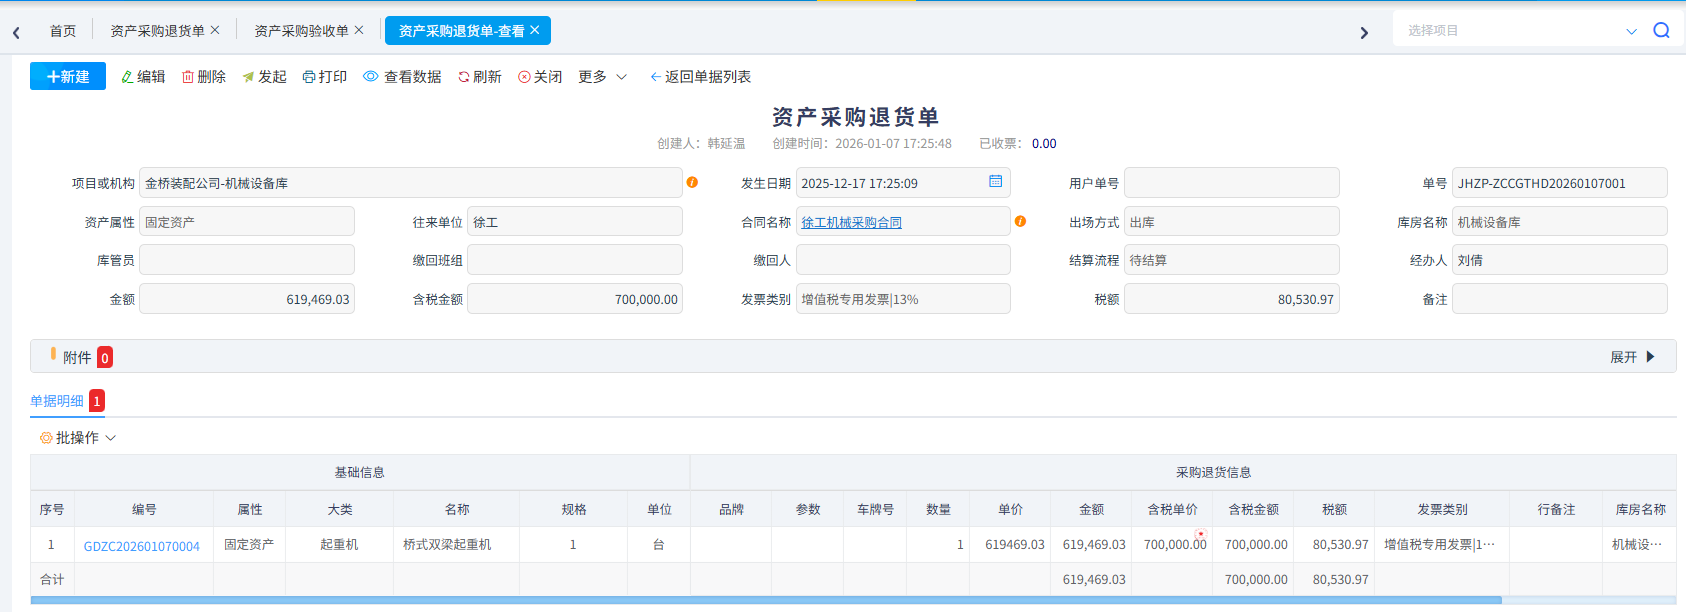Viewport: 1686px width, 612px height.
Task: Click the Edit (编辑) toolbar icon
Action: (127, 77)
